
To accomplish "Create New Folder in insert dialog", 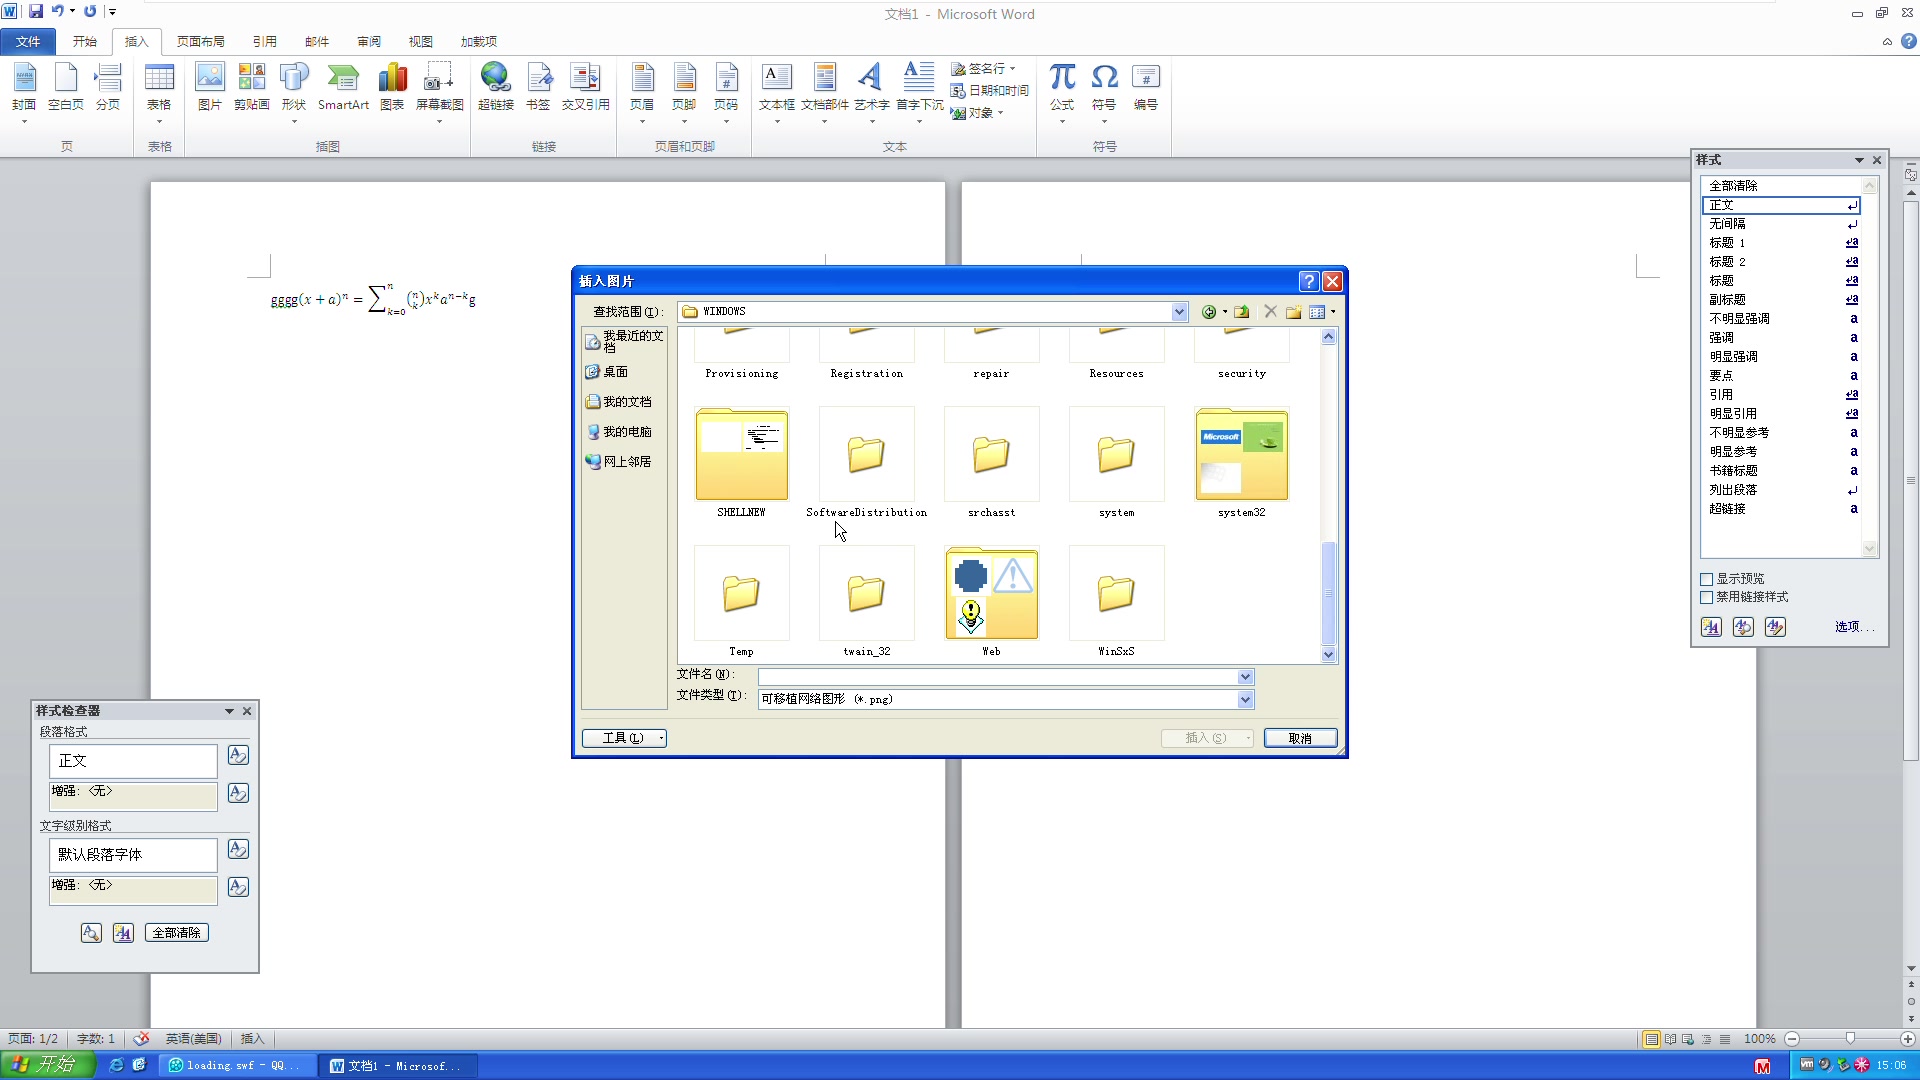I will point(1293,312).
